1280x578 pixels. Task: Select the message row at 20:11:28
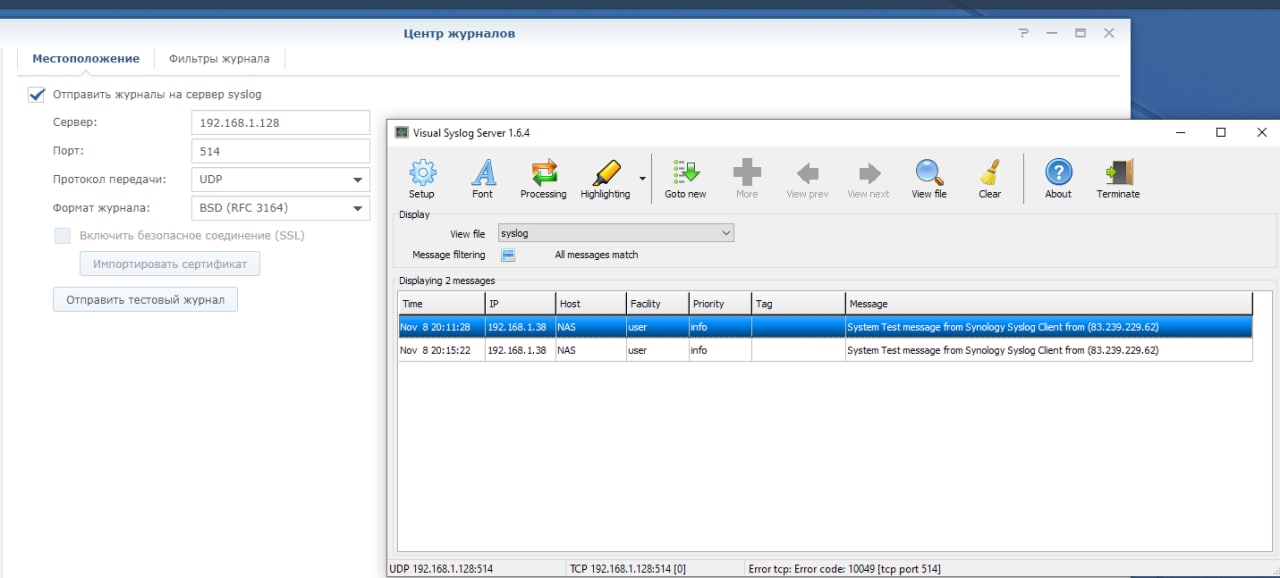825,327
